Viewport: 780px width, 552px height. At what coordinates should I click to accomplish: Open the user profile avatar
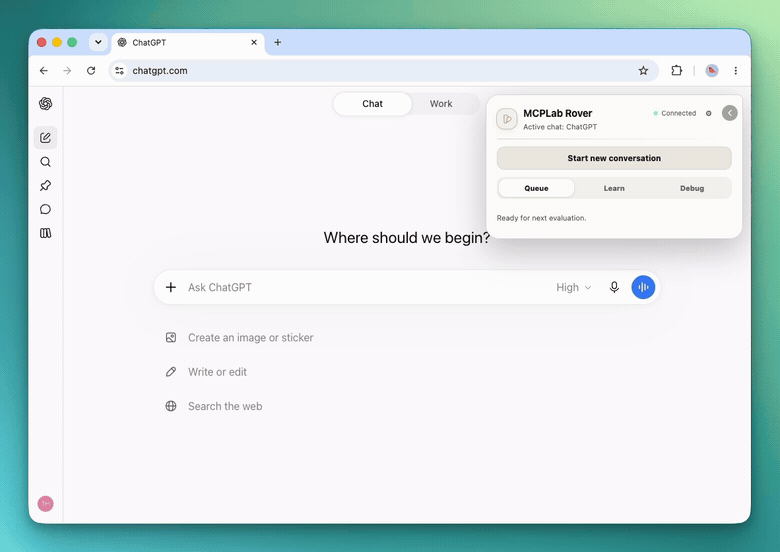point(45,504)
